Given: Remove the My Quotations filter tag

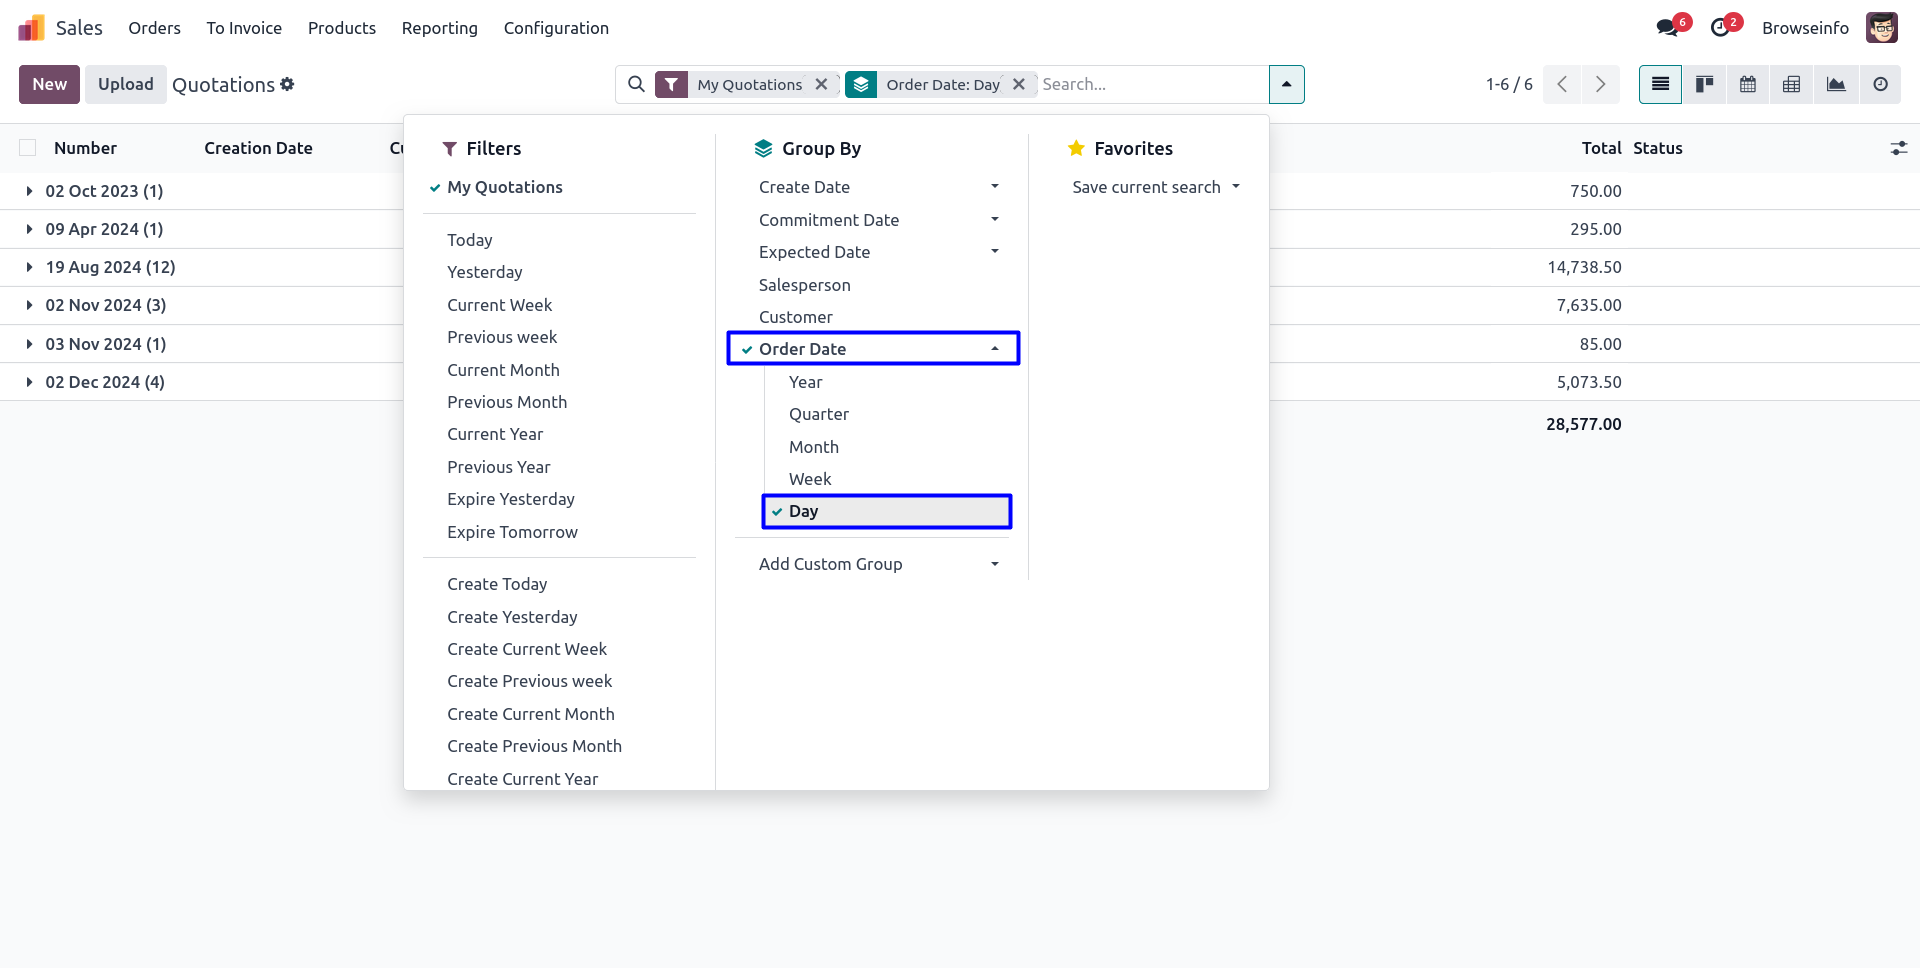Looking at the screenshot, I should (x=821, y=85).
